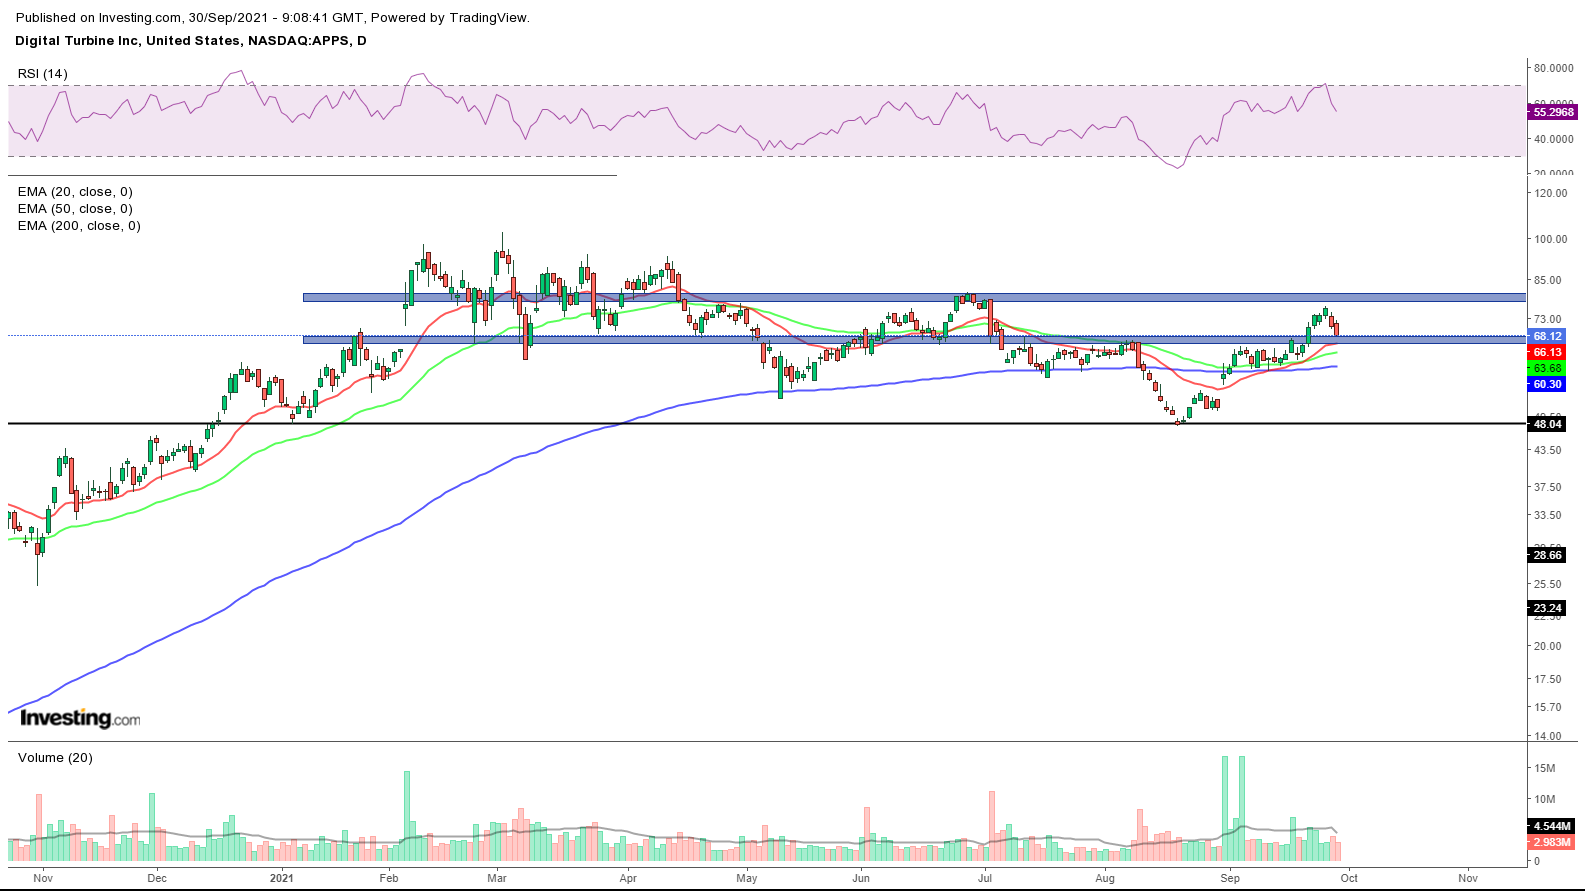Click the Sep label on the time axis

pyautogui.click(x=1230, y=878)
